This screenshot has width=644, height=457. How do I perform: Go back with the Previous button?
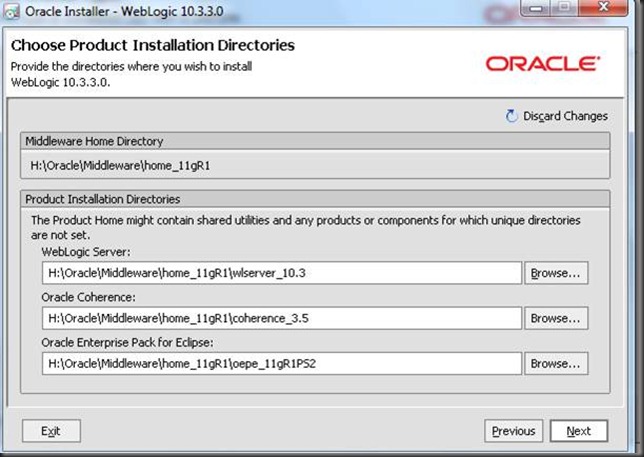[x=513, y=431]
